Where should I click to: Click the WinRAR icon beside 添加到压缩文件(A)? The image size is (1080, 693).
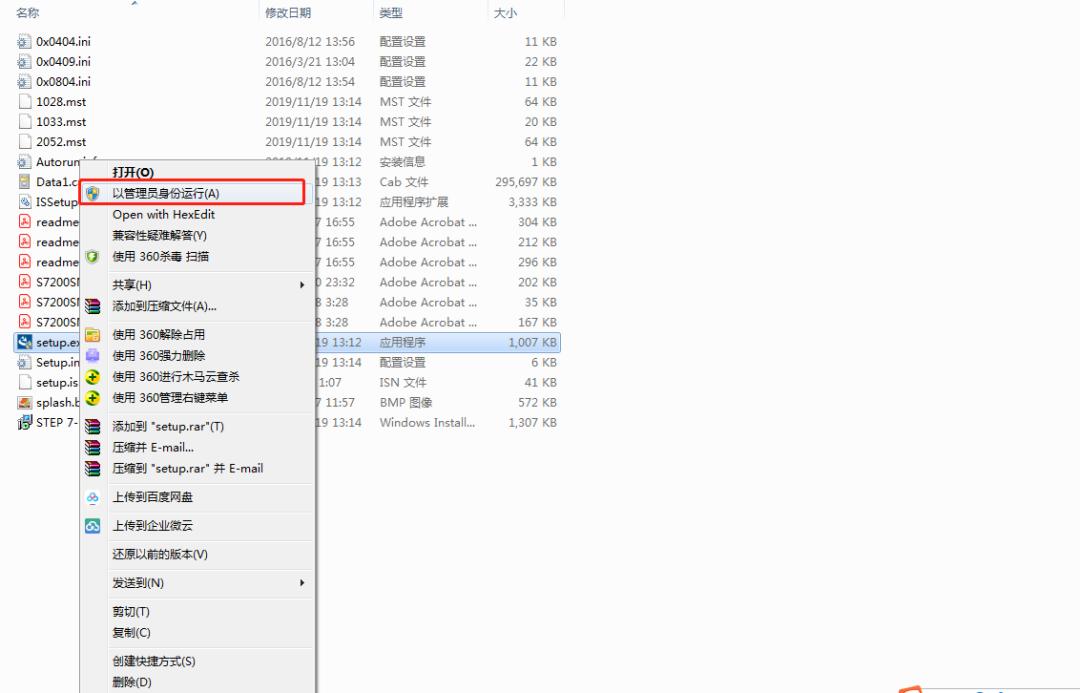[x=92, y=307]
